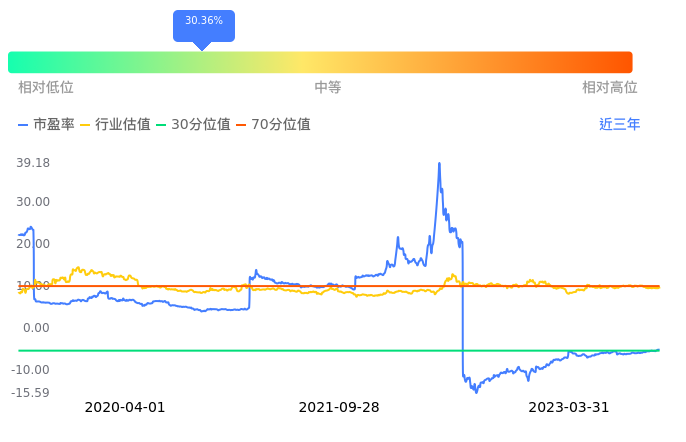Select the 相对低位 label under the bar
Screen dimensions: 686x442
(x=46, y=88)
